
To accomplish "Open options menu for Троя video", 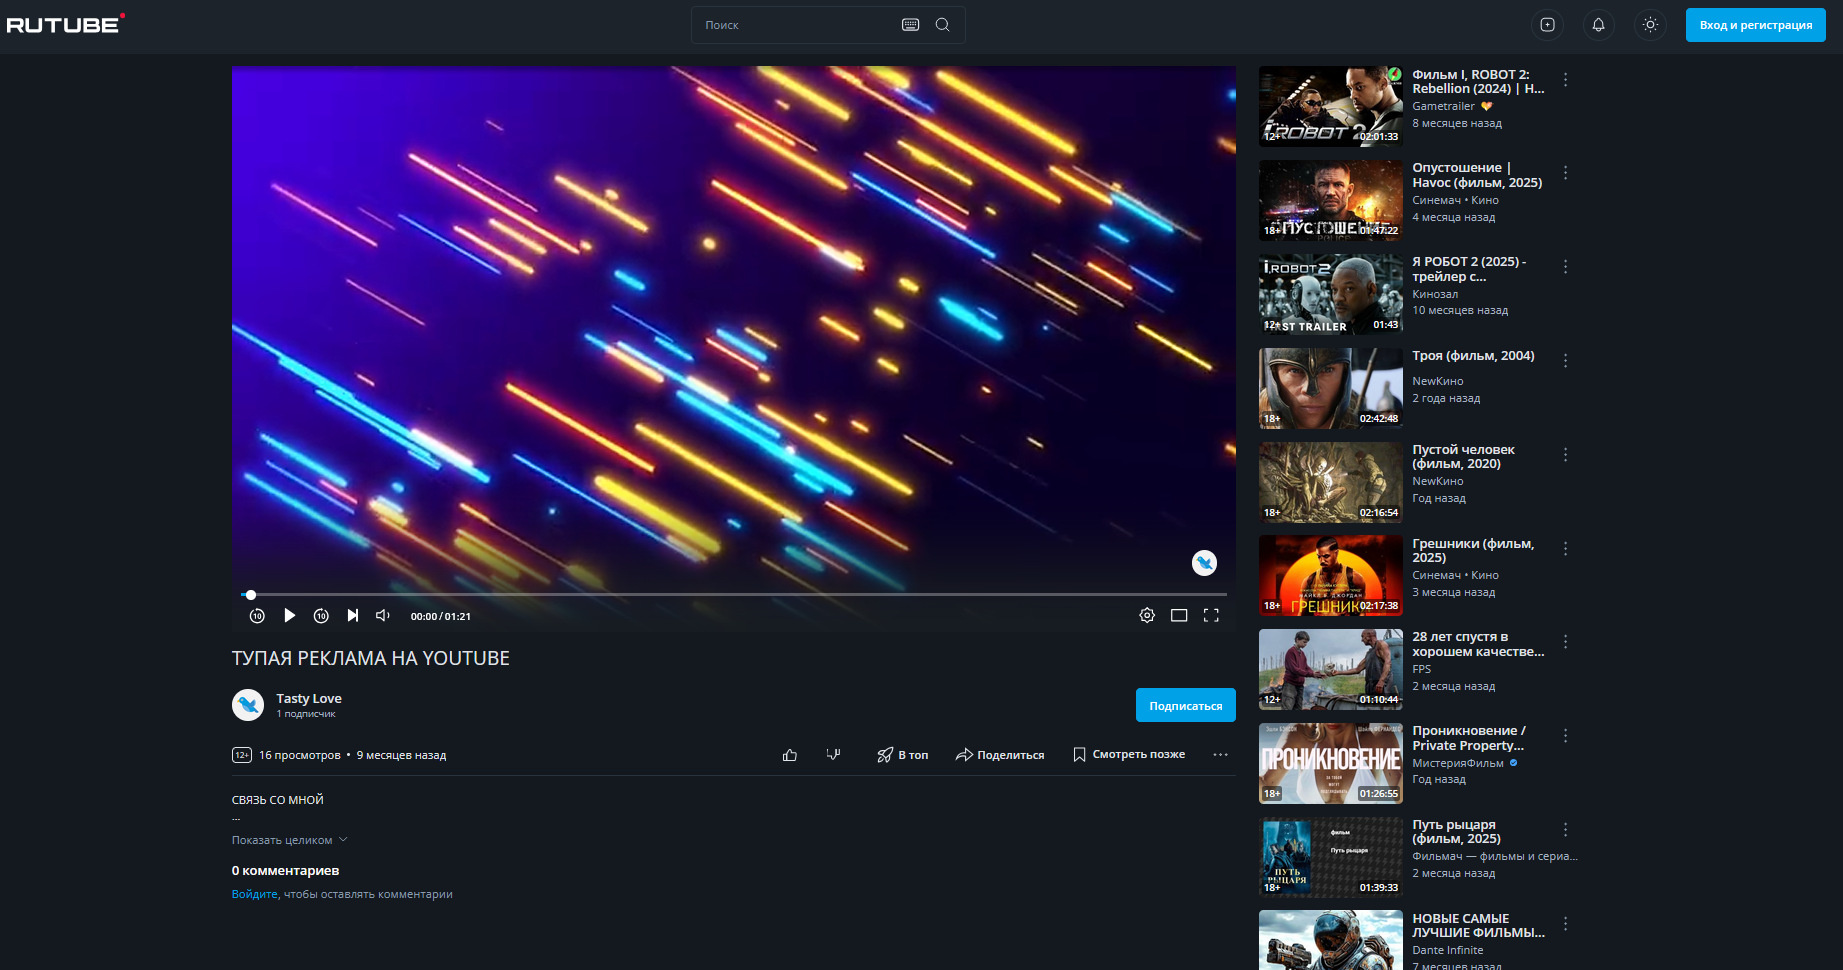I will pos(1565,361).
